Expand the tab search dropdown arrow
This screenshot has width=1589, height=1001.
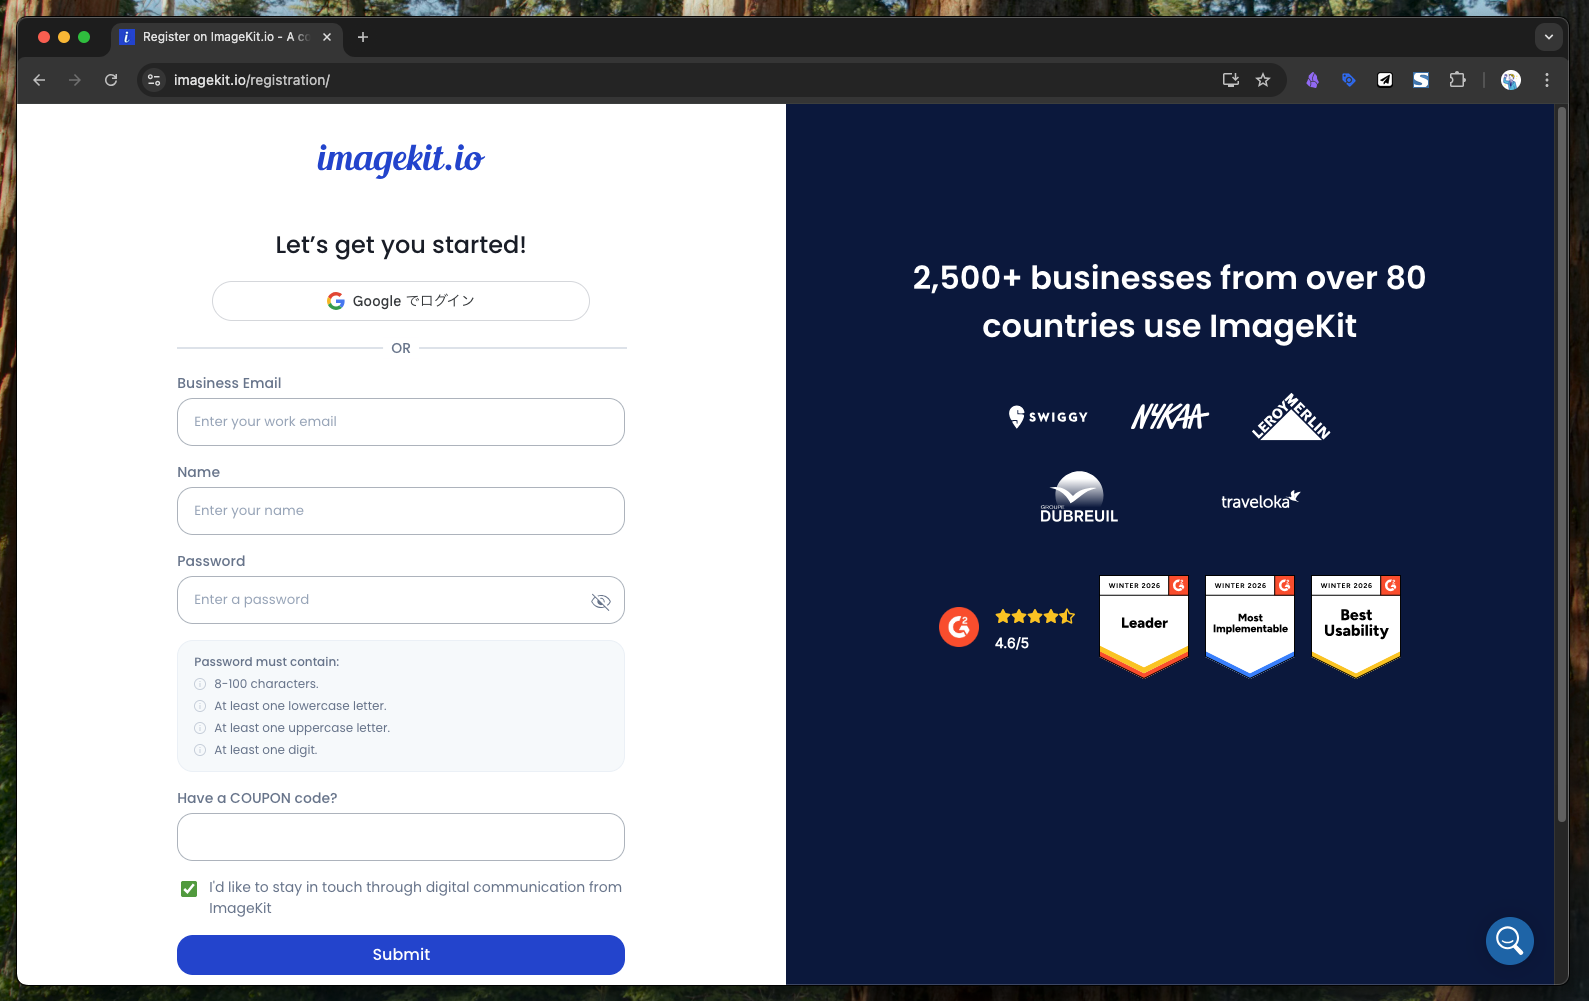click(x=1548, y=37)
